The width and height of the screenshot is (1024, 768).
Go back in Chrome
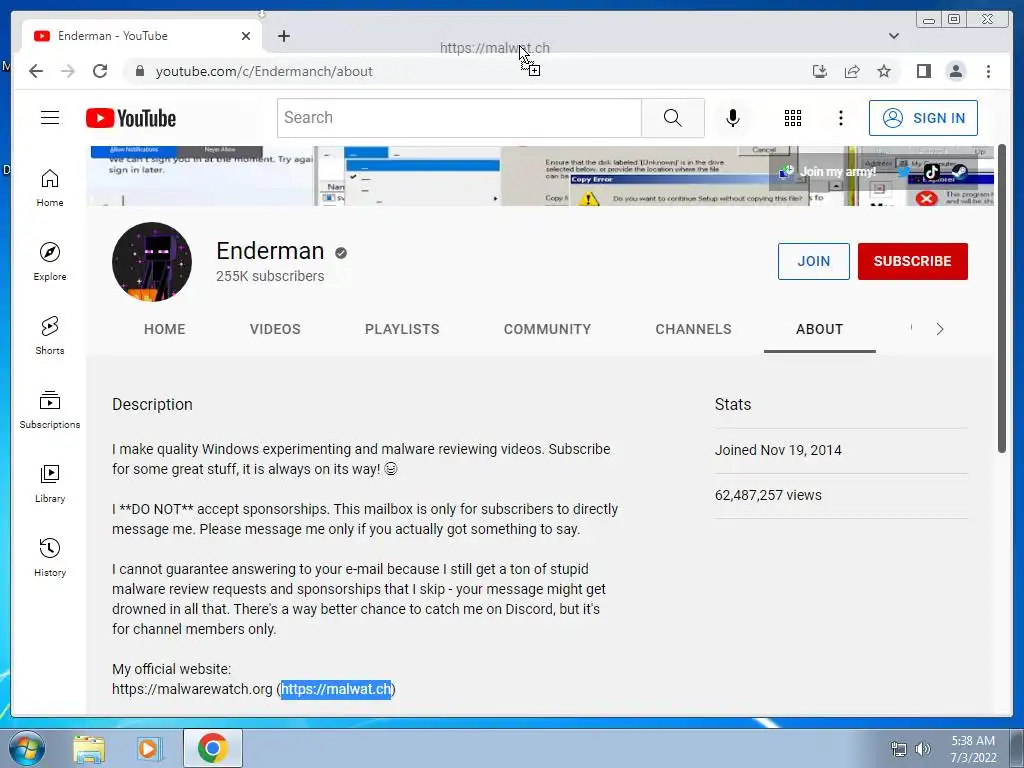tap(36, 71)
